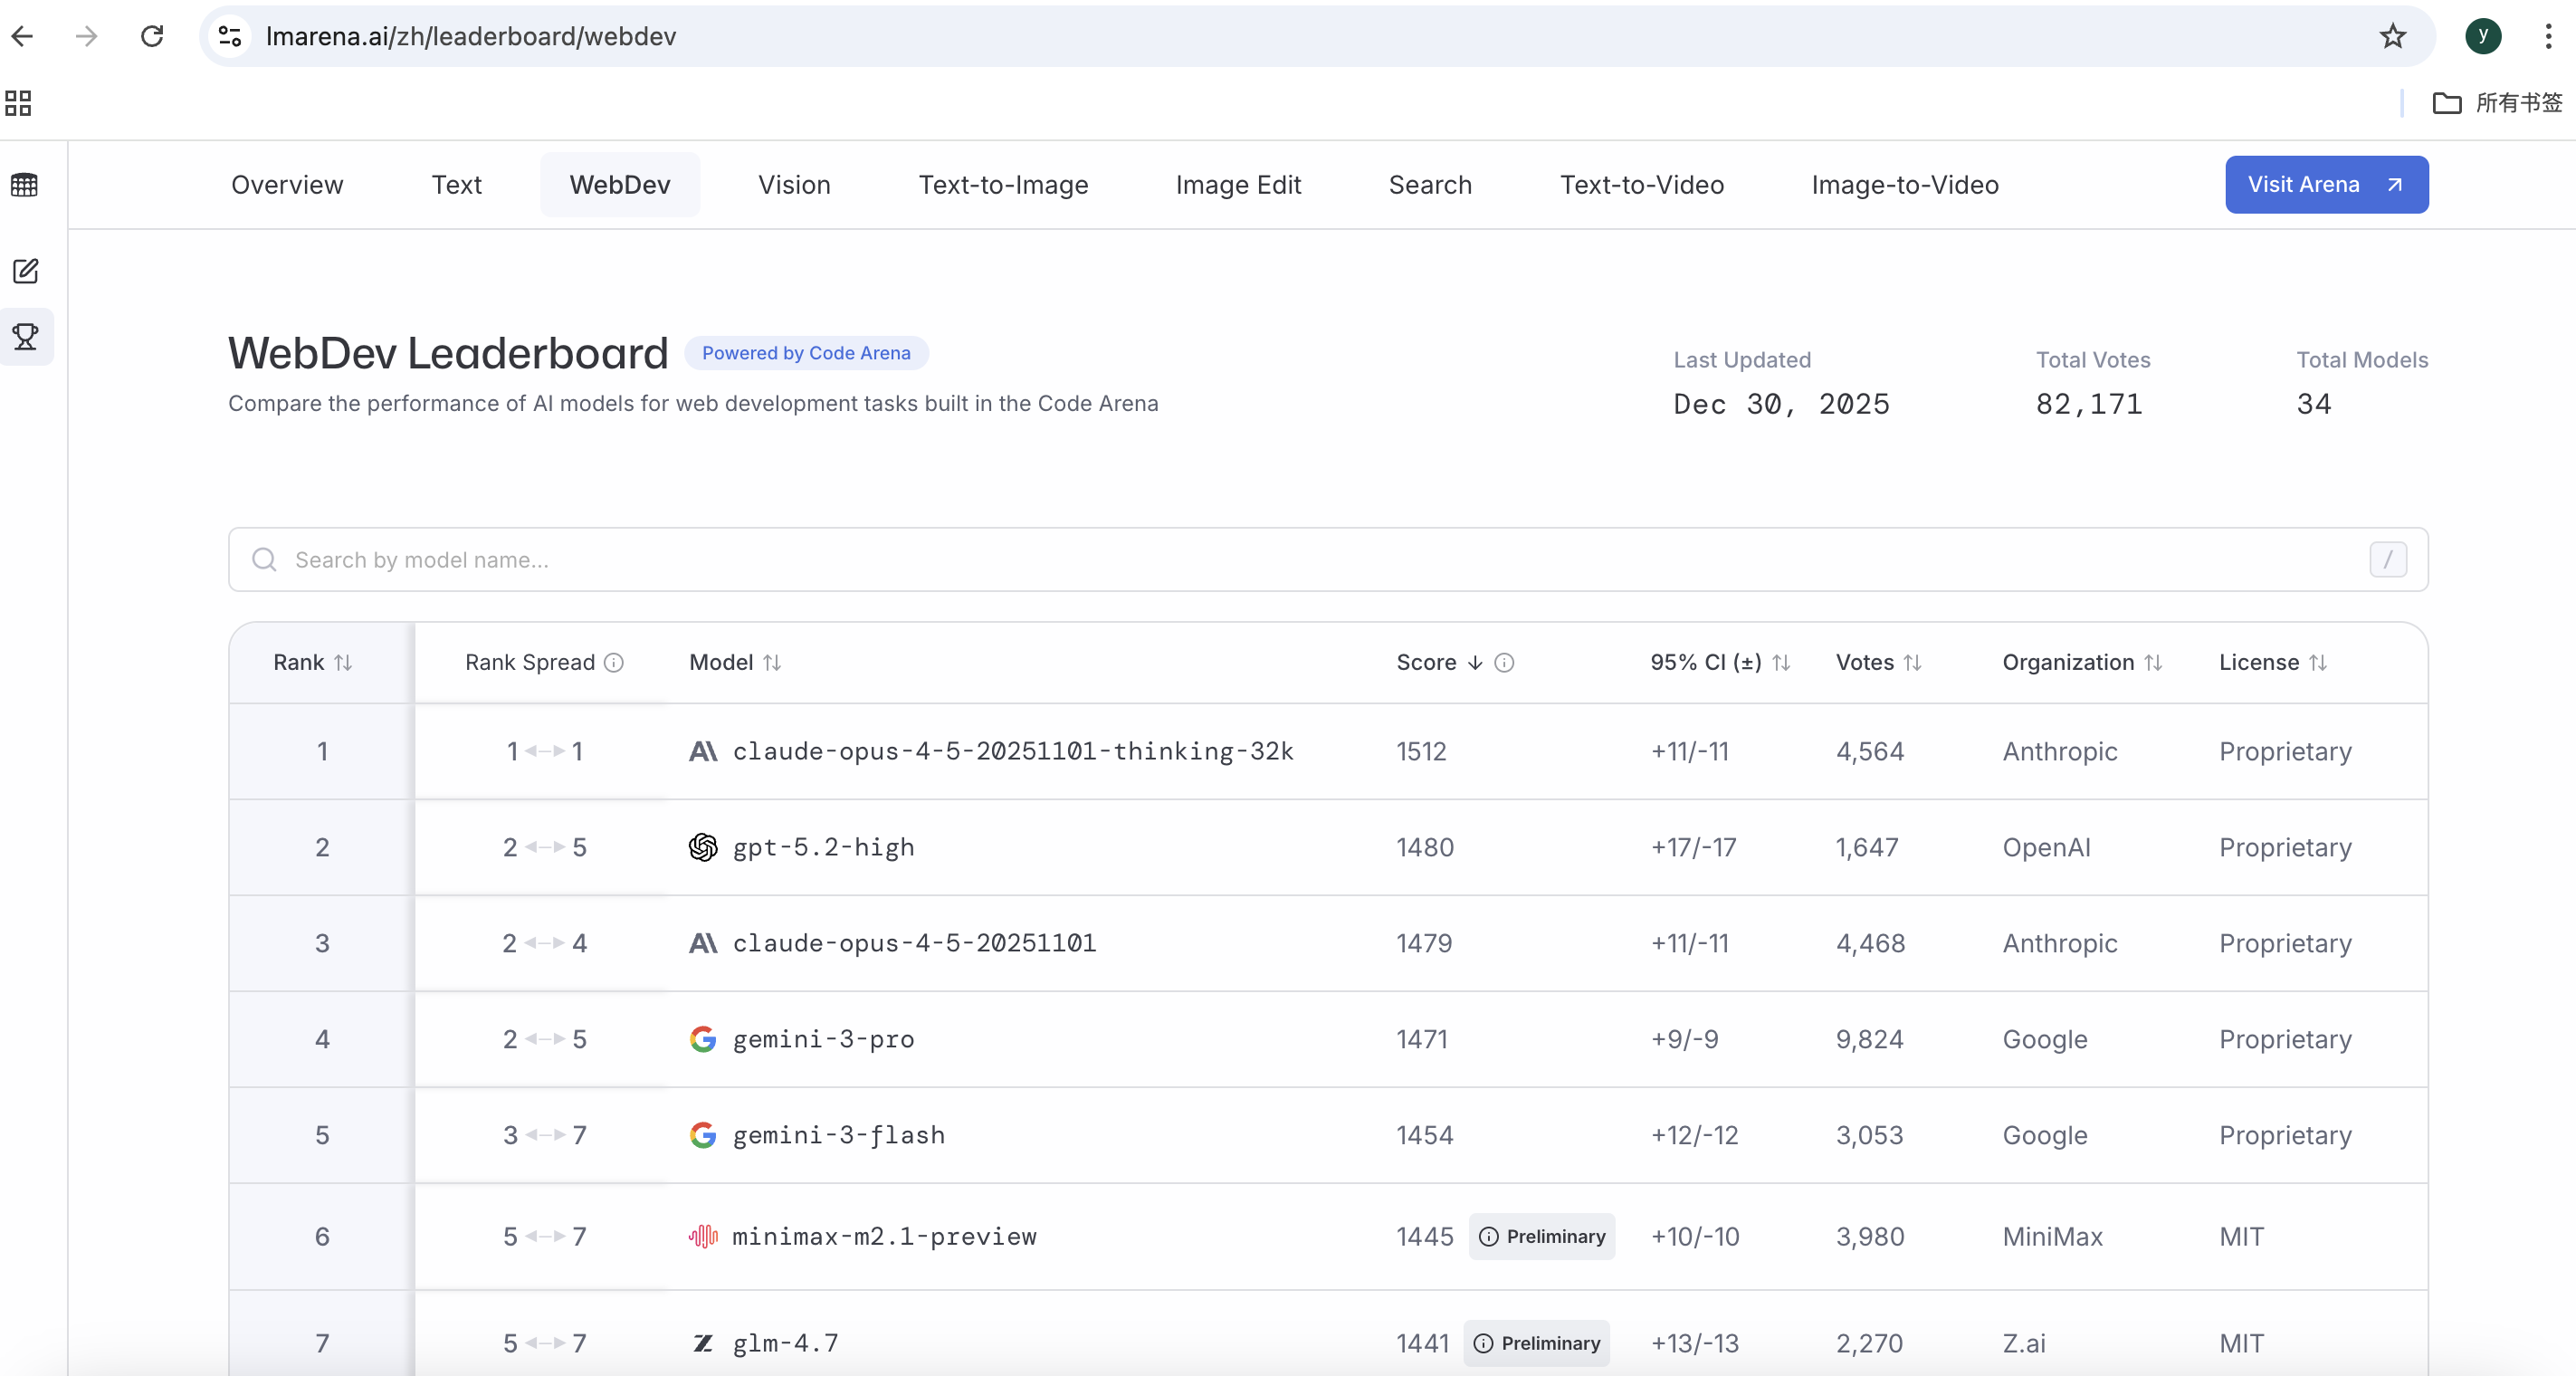This screenshot has width=2576, height=1376.
Task: Sort by 95% CI column arrows
Action: pos(1781,662)
